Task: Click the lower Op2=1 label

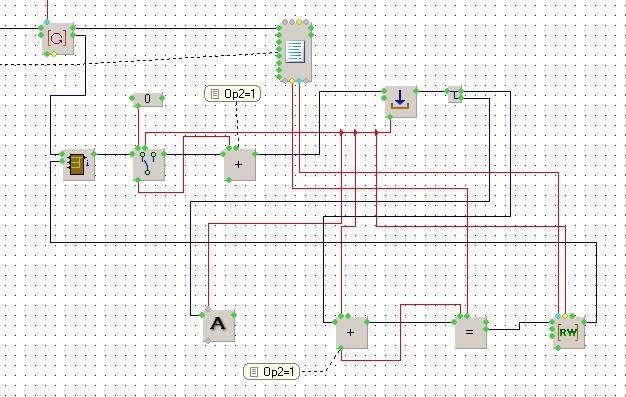Action: 271,372
